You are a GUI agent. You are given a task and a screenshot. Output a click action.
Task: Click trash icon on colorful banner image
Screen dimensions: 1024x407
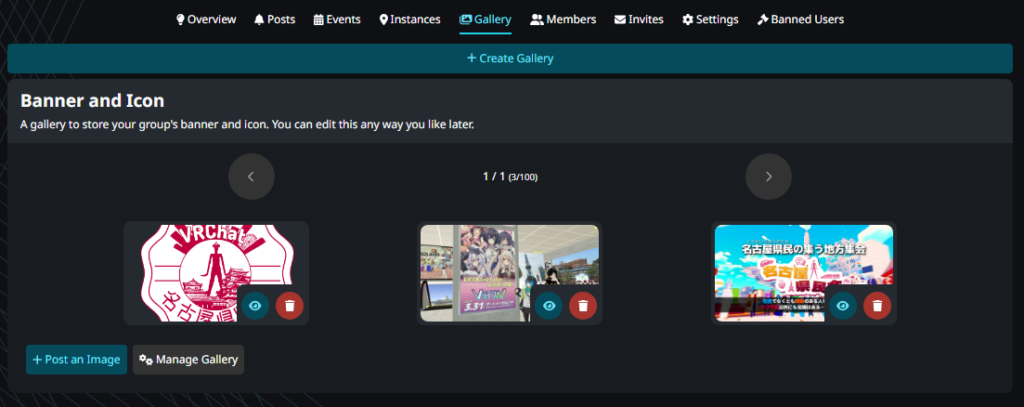(x=877, y=305)
